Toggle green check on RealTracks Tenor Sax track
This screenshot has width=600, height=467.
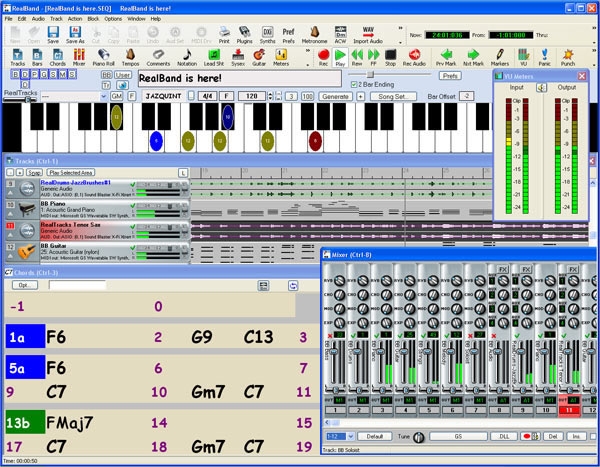133,227
